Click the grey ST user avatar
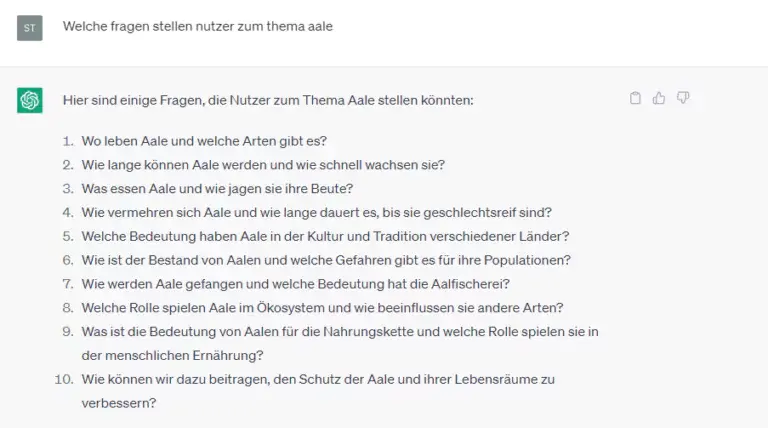Viewport: 768px width, 428px height. (30, 27)
